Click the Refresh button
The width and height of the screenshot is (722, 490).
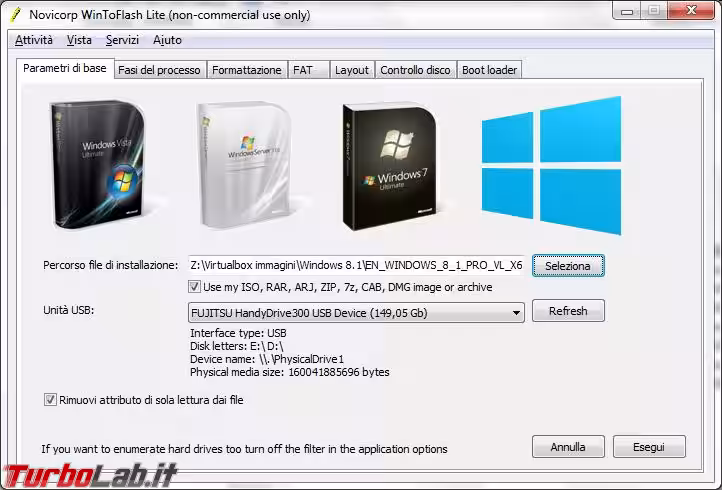[x=568, y=311]
